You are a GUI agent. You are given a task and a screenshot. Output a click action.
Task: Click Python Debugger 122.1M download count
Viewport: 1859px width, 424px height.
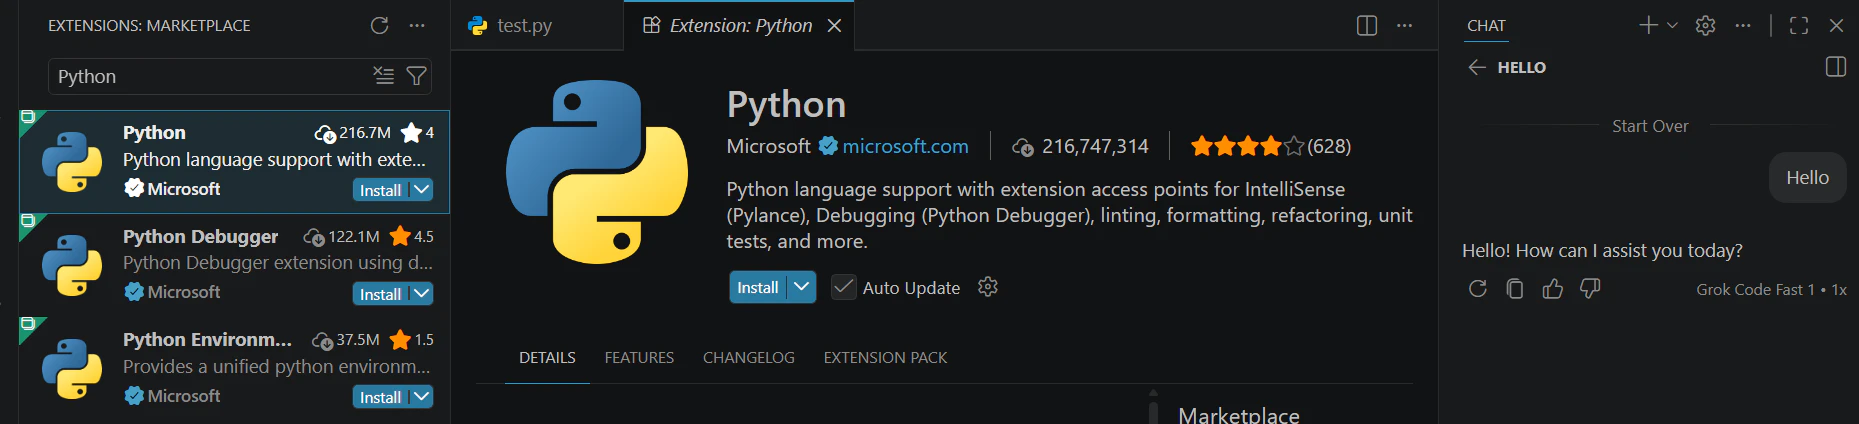(342, 236)
